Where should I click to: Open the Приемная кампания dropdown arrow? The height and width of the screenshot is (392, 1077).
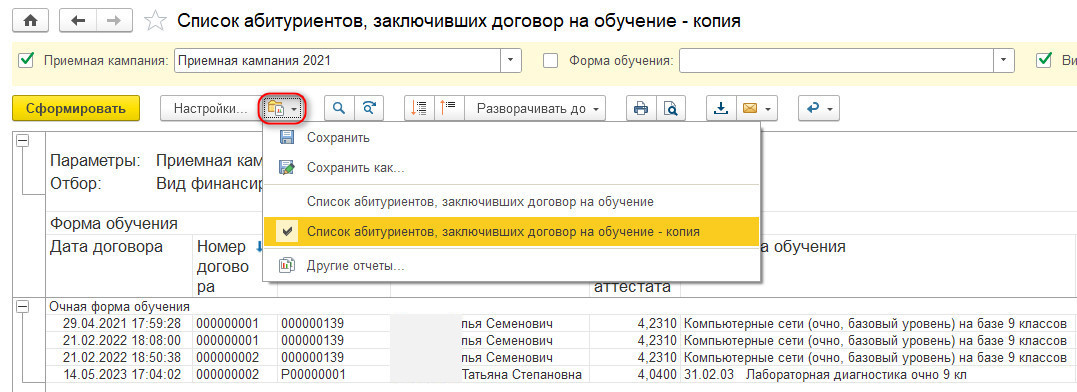coord(510,60)
